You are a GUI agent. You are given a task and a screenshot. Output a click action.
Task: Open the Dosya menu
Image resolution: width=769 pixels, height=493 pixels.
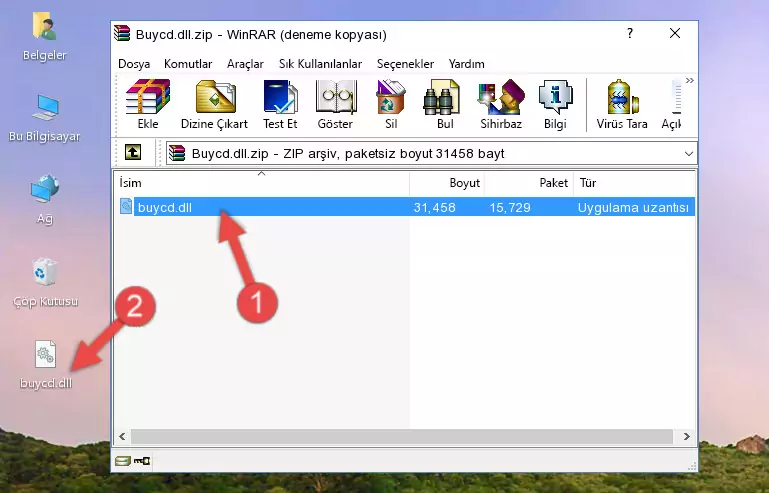134,64
